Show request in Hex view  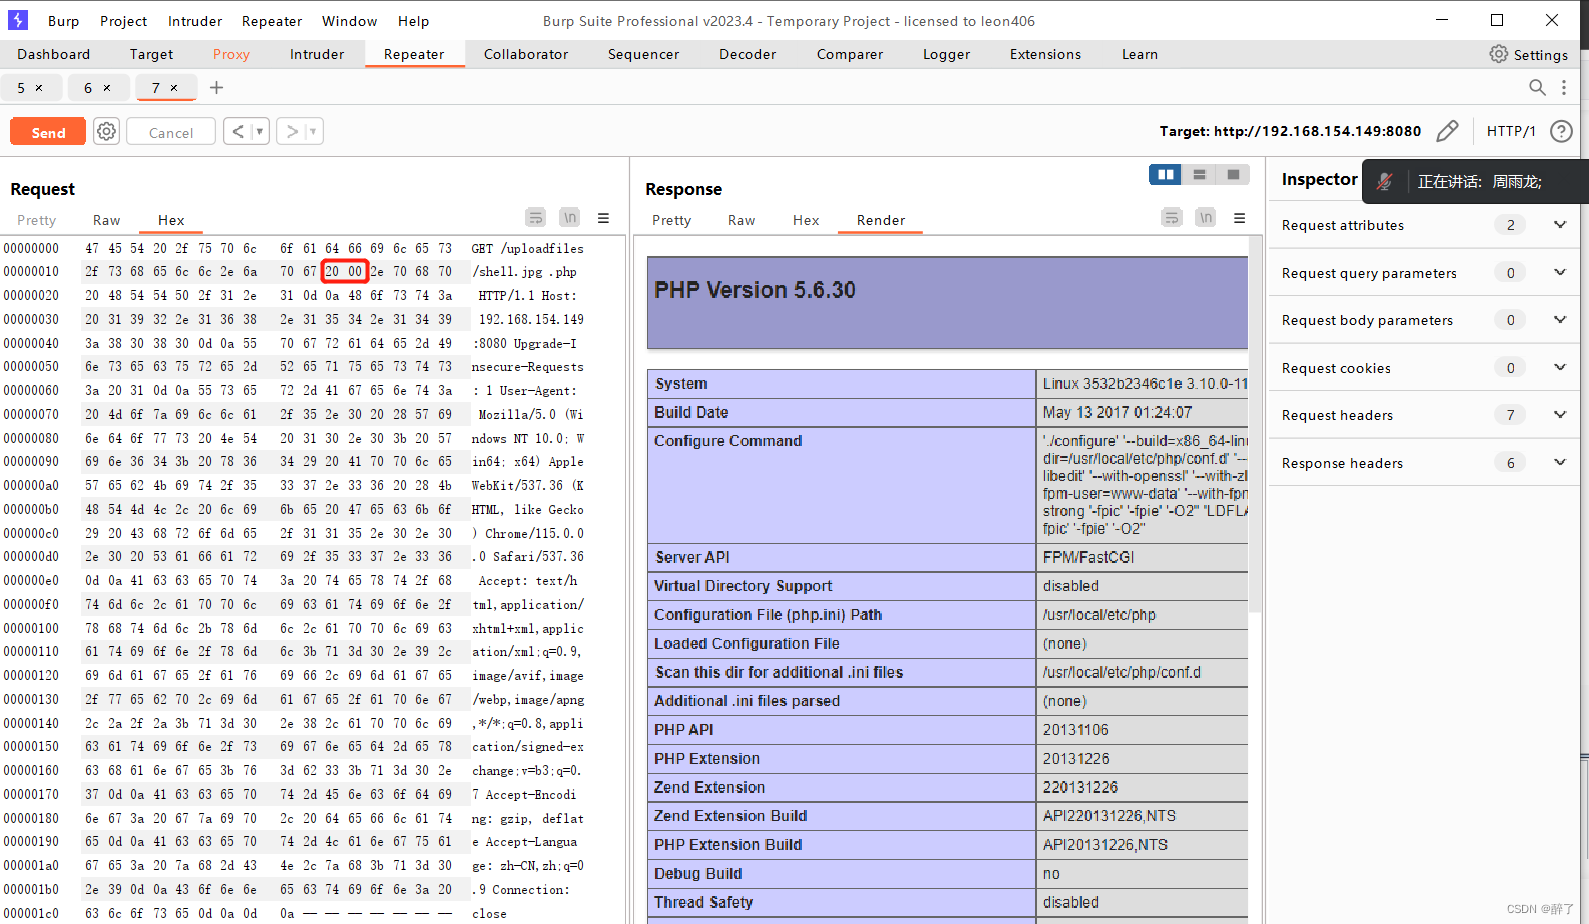[171, 220]
